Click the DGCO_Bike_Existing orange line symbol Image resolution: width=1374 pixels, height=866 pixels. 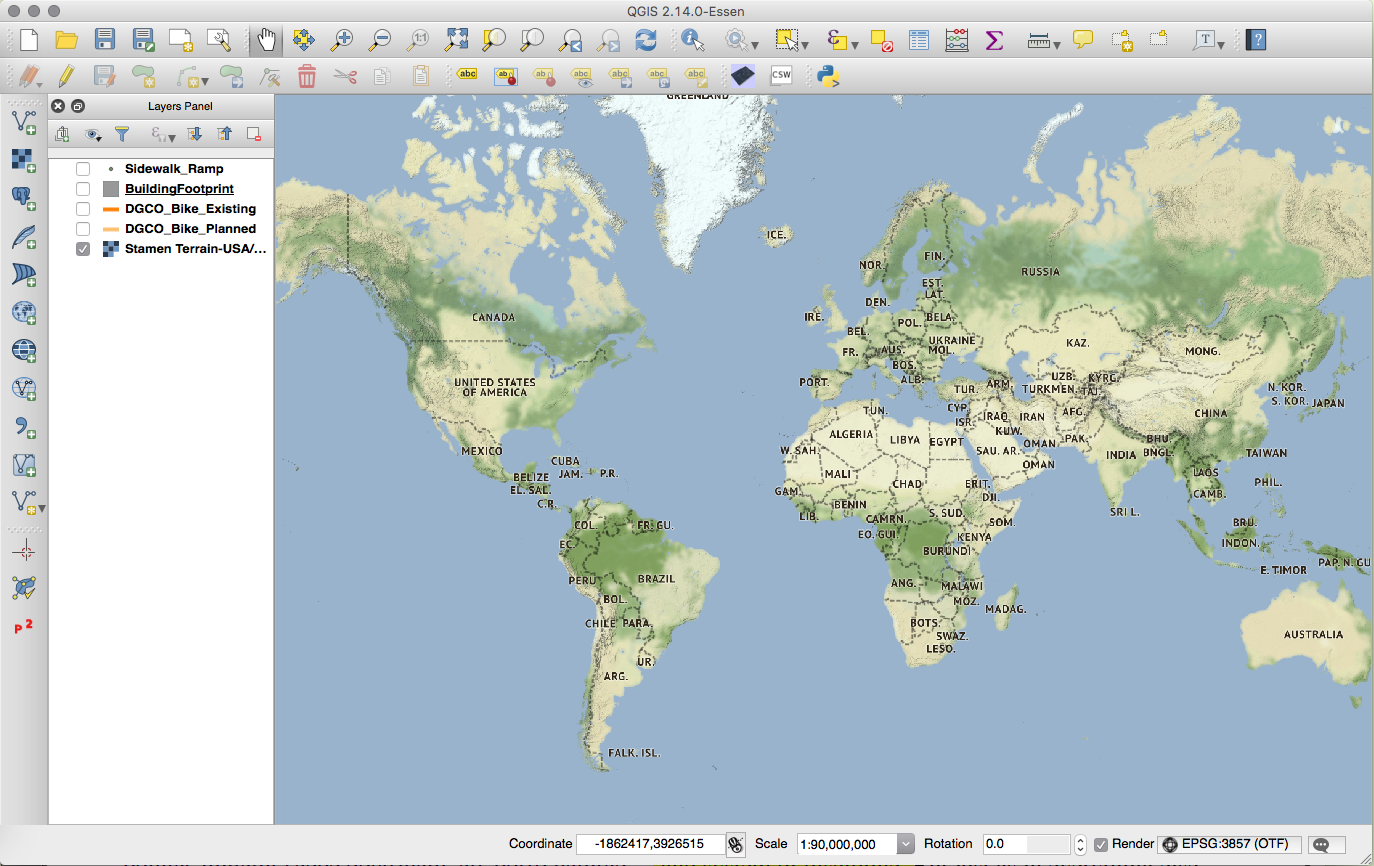[x=110, y=209]
